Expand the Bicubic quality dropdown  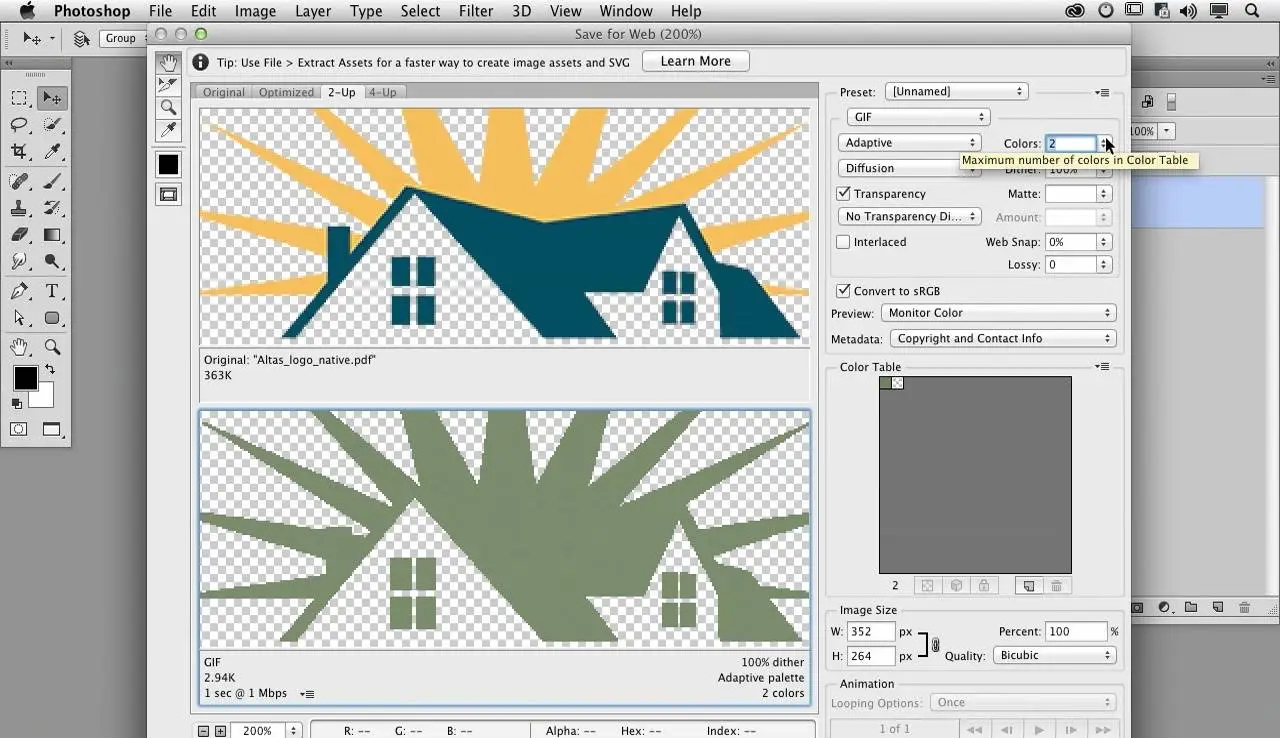pos(1054,655)
